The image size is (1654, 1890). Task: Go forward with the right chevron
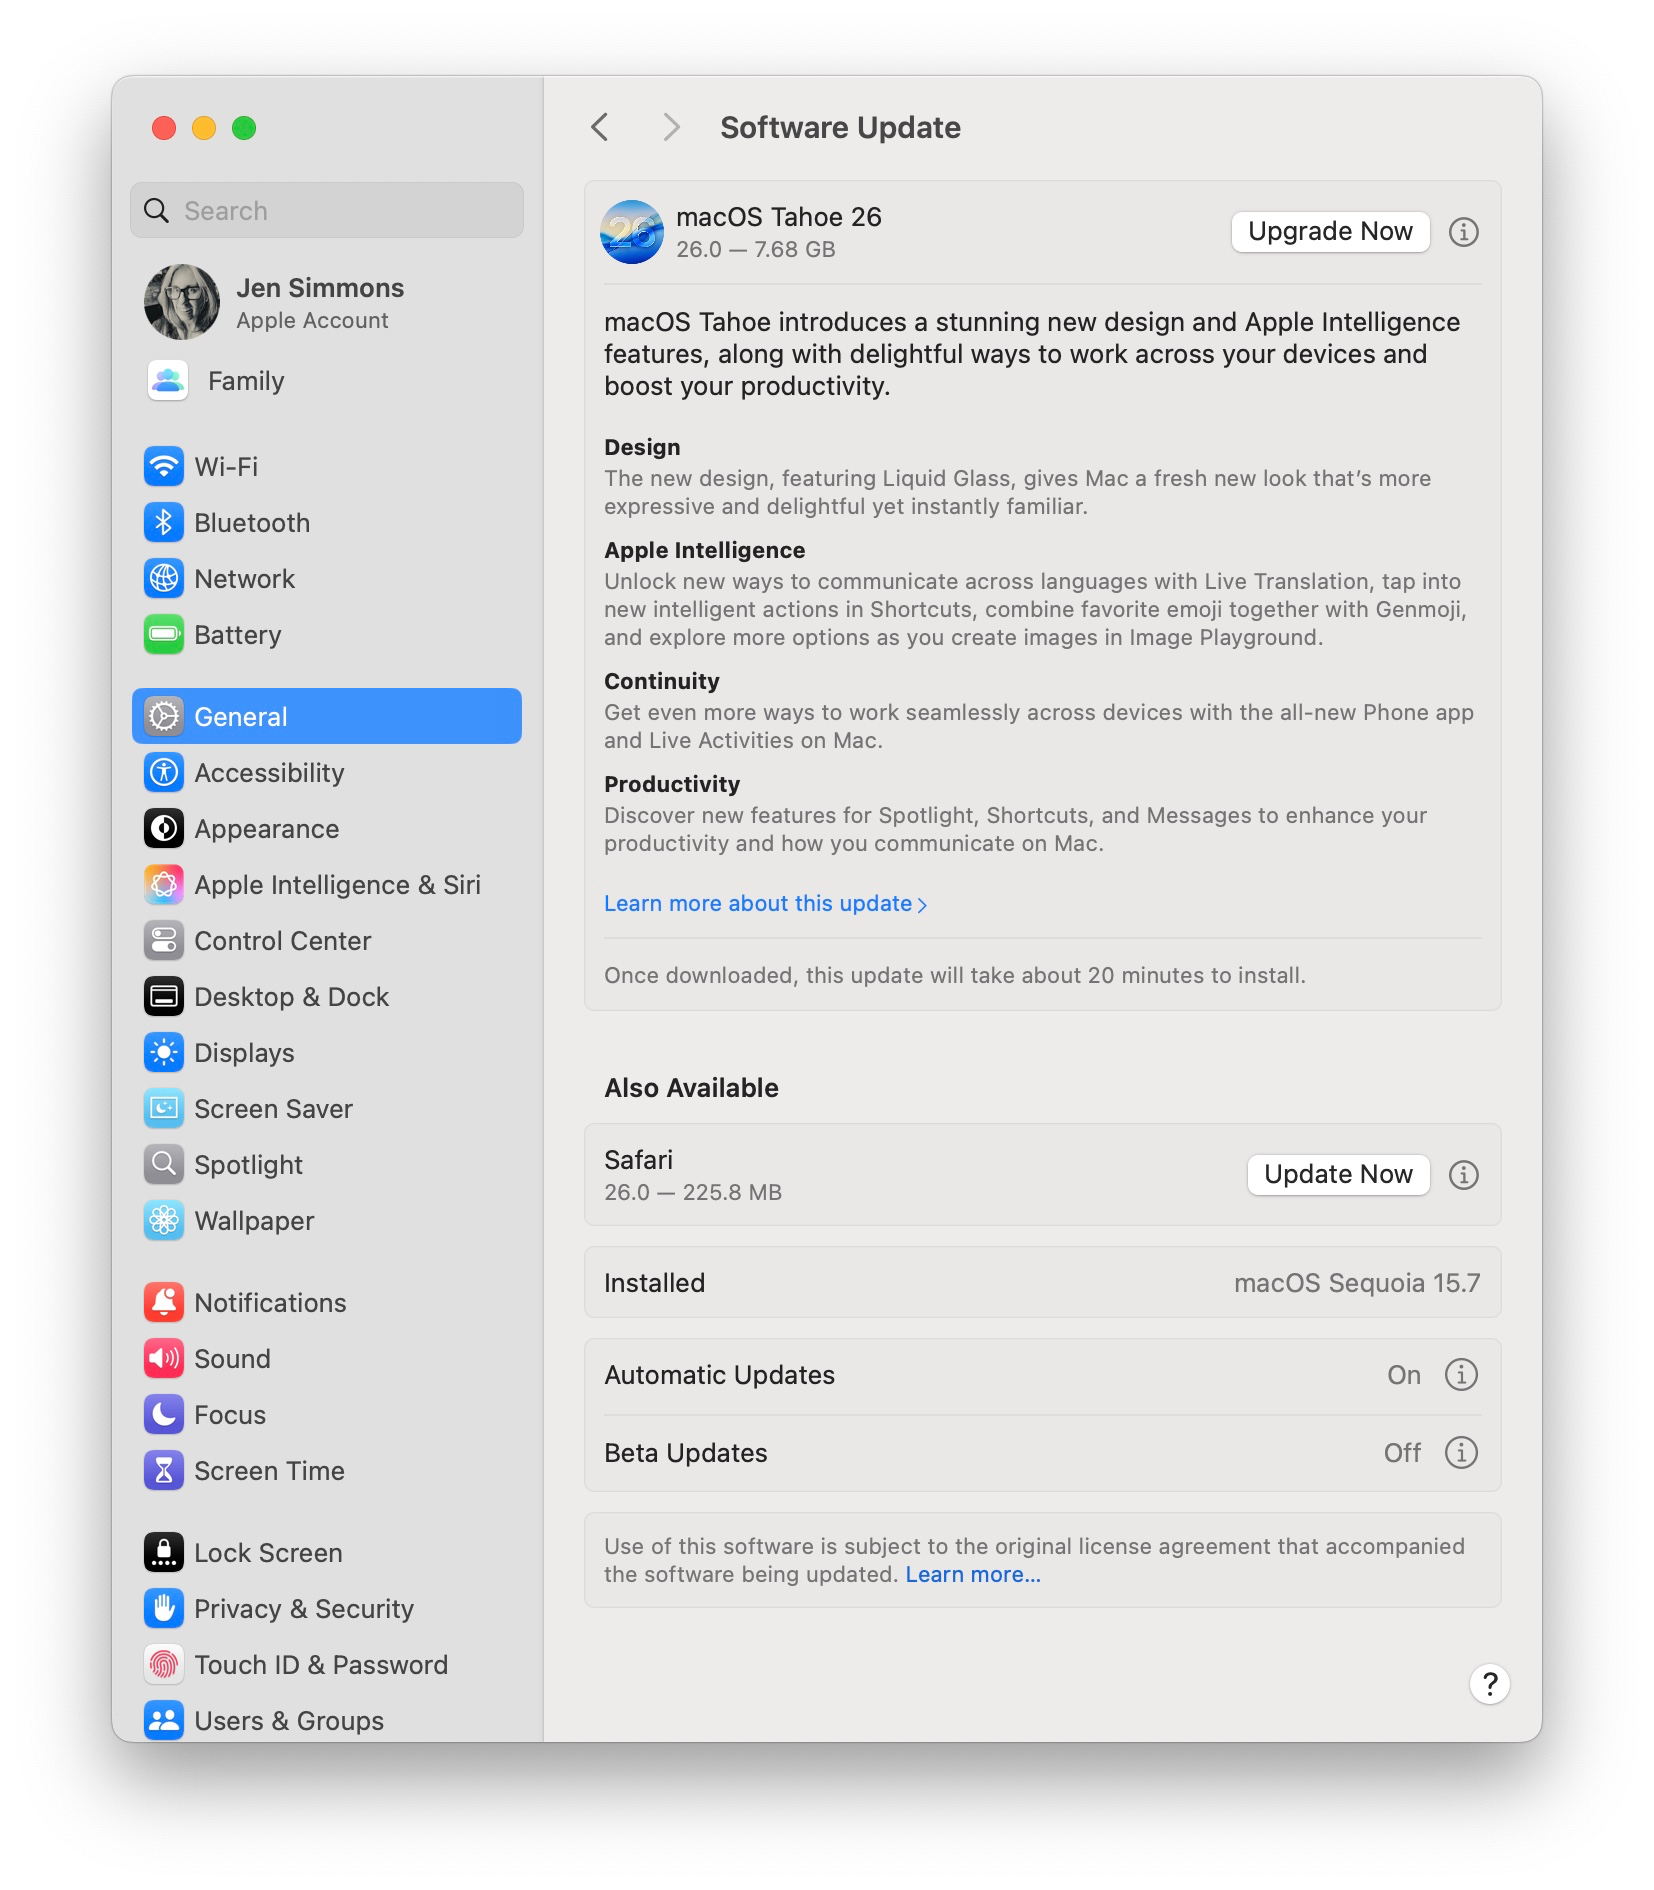[671, 127]
